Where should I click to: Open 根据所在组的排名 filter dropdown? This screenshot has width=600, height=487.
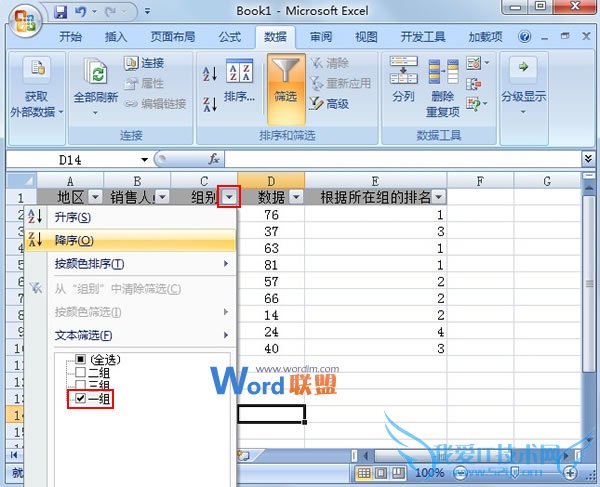pyautogui.click(x=439, y=197)
